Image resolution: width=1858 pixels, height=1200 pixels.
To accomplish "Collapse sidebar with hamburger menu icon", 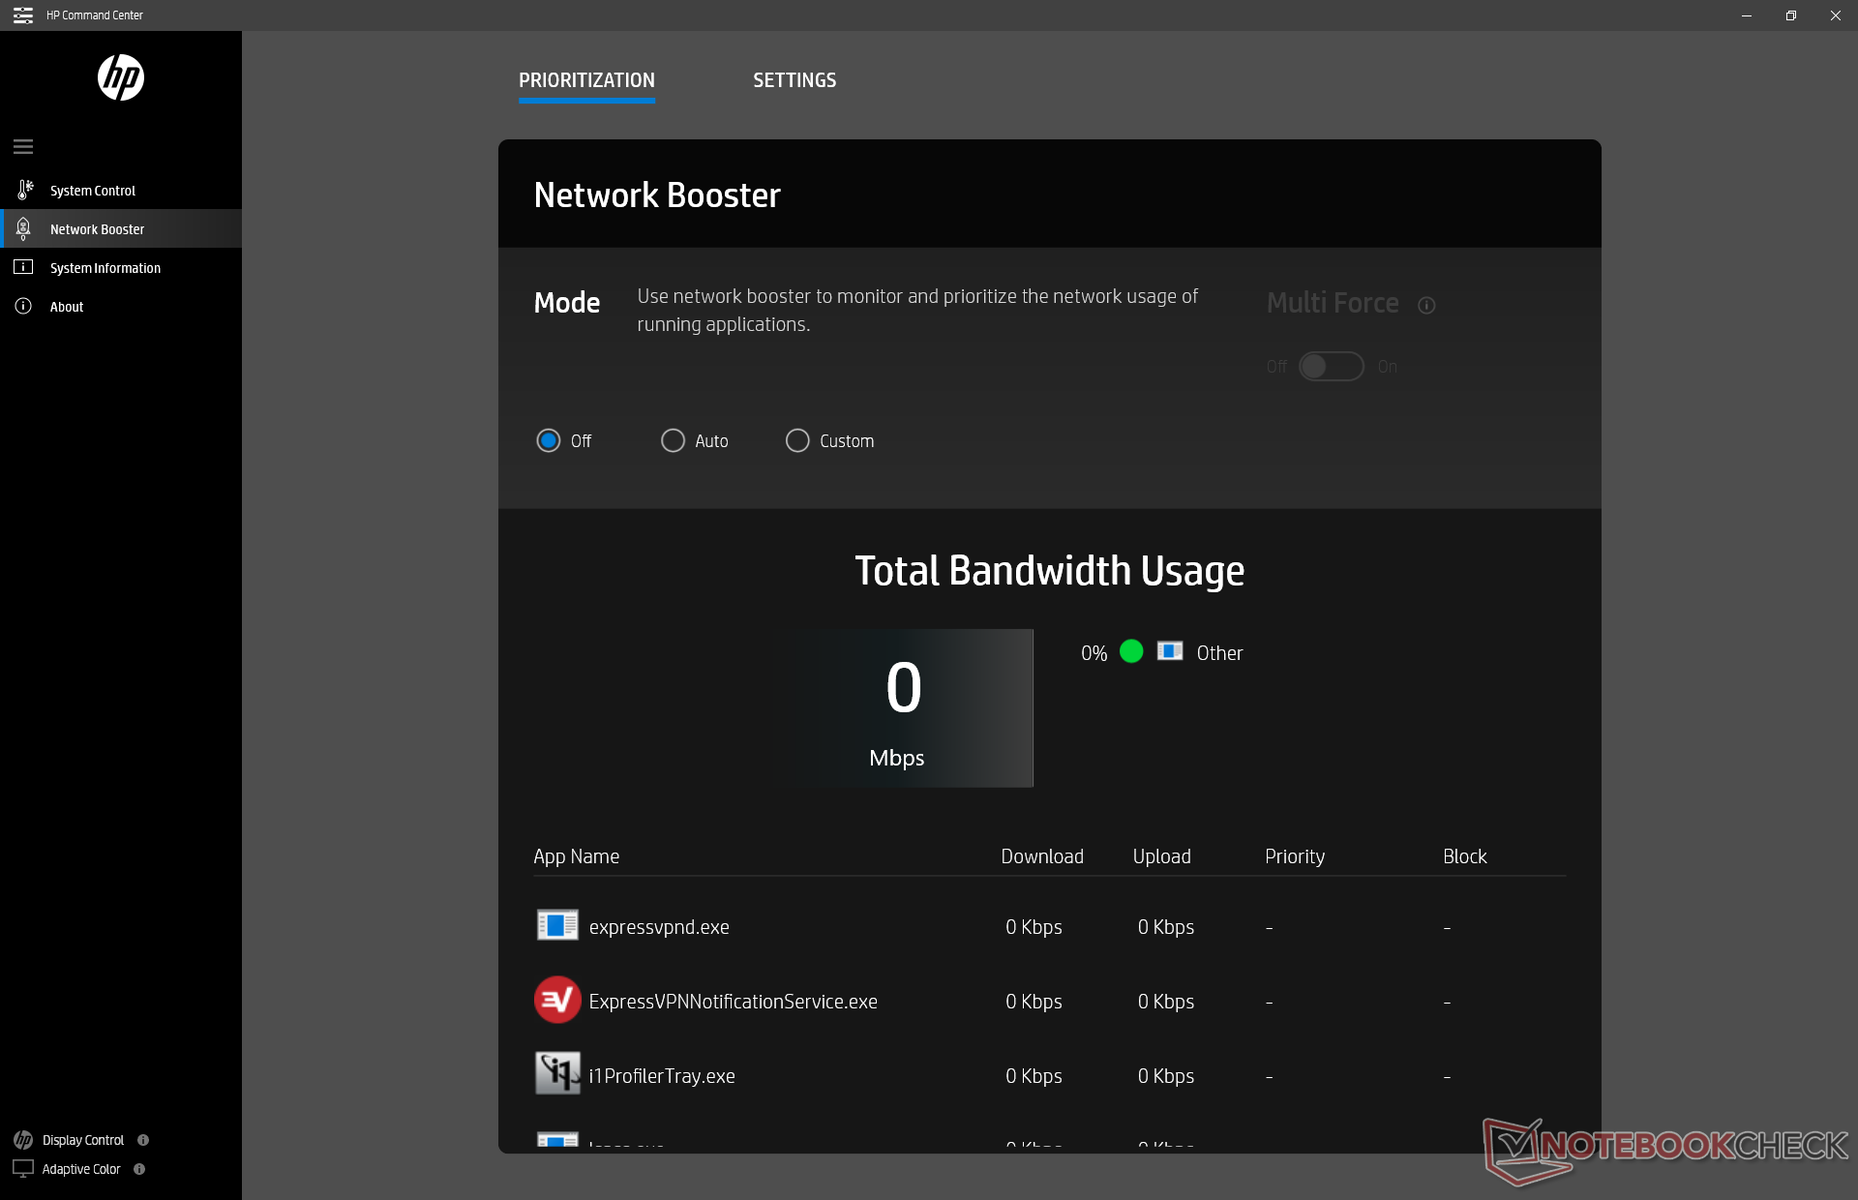I will click(23, 147).
